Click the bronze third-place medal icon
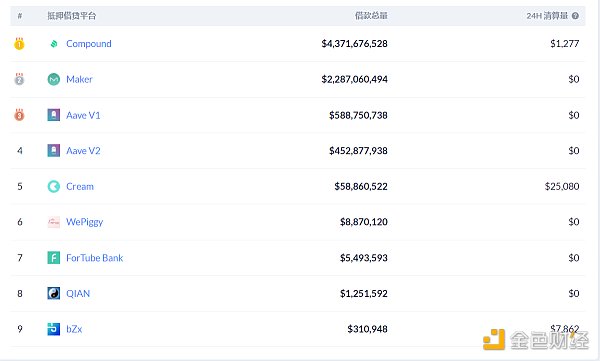 tap(19, 115)
